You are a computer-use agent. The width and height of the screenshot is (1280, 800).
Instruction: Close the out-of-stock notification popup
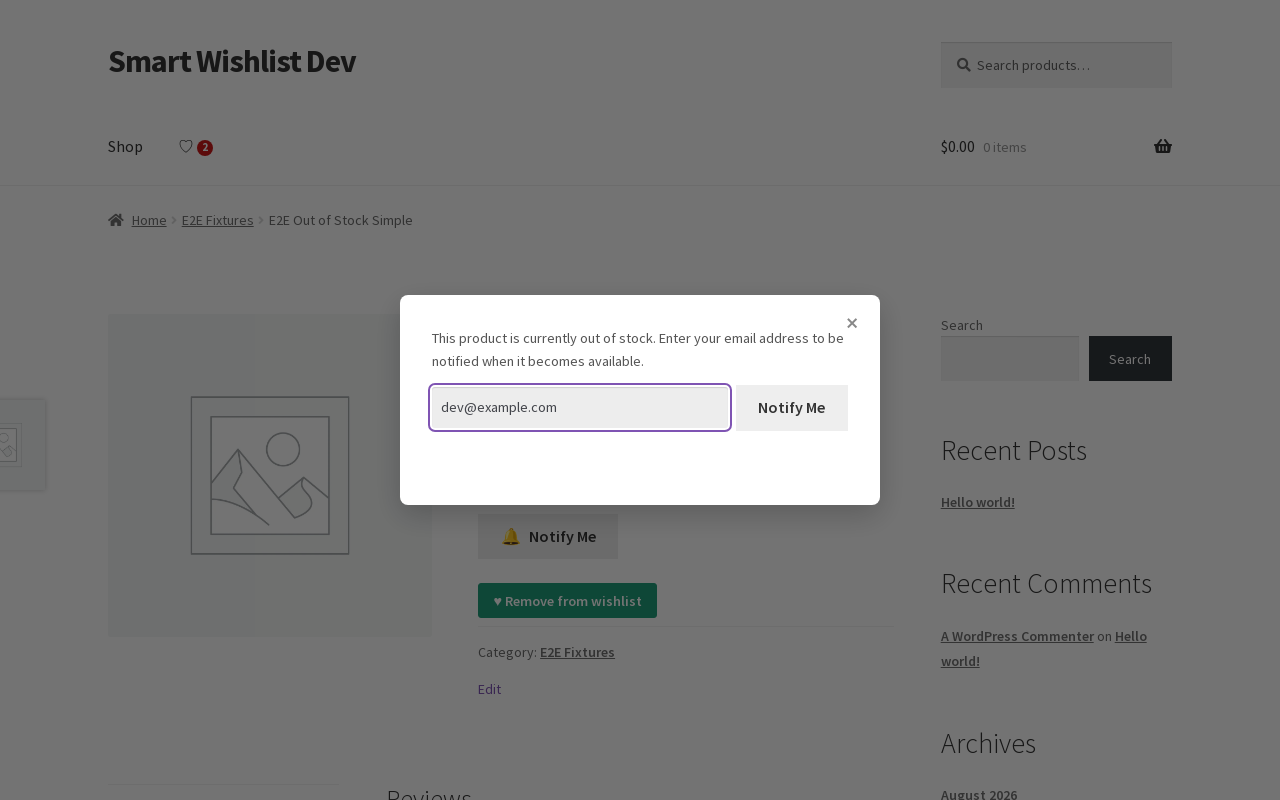[x=852, y=323]
